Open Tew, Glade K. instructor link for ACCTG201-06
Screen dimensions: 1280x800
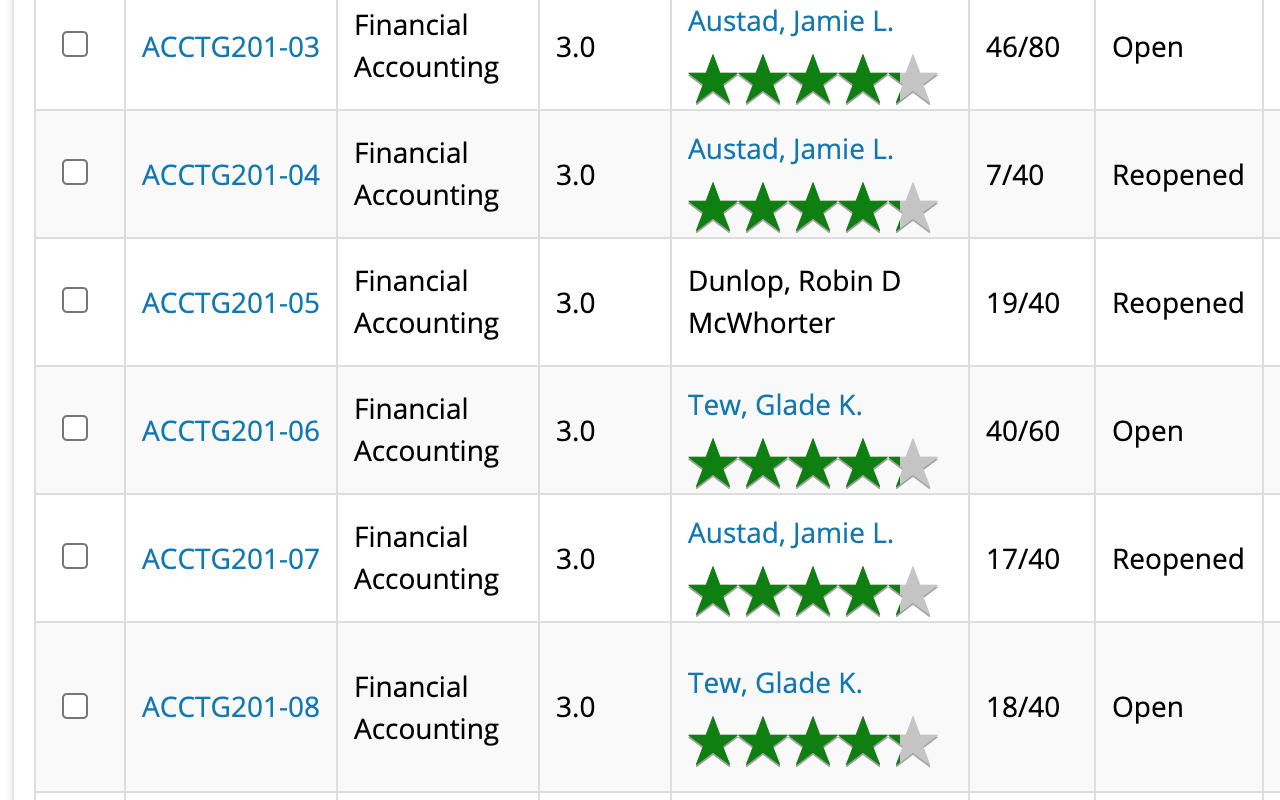(775, 405)
